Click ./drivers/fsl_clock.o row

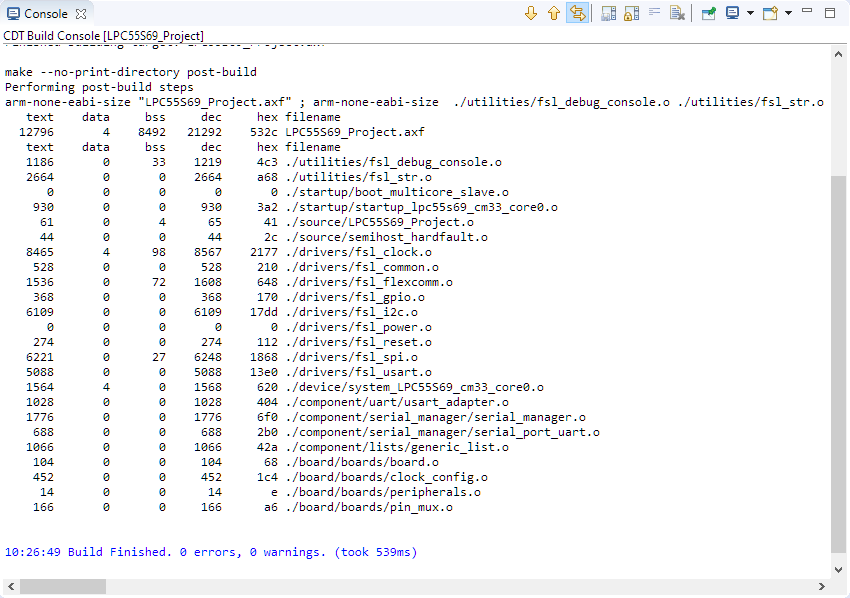[x=358, y=252]
